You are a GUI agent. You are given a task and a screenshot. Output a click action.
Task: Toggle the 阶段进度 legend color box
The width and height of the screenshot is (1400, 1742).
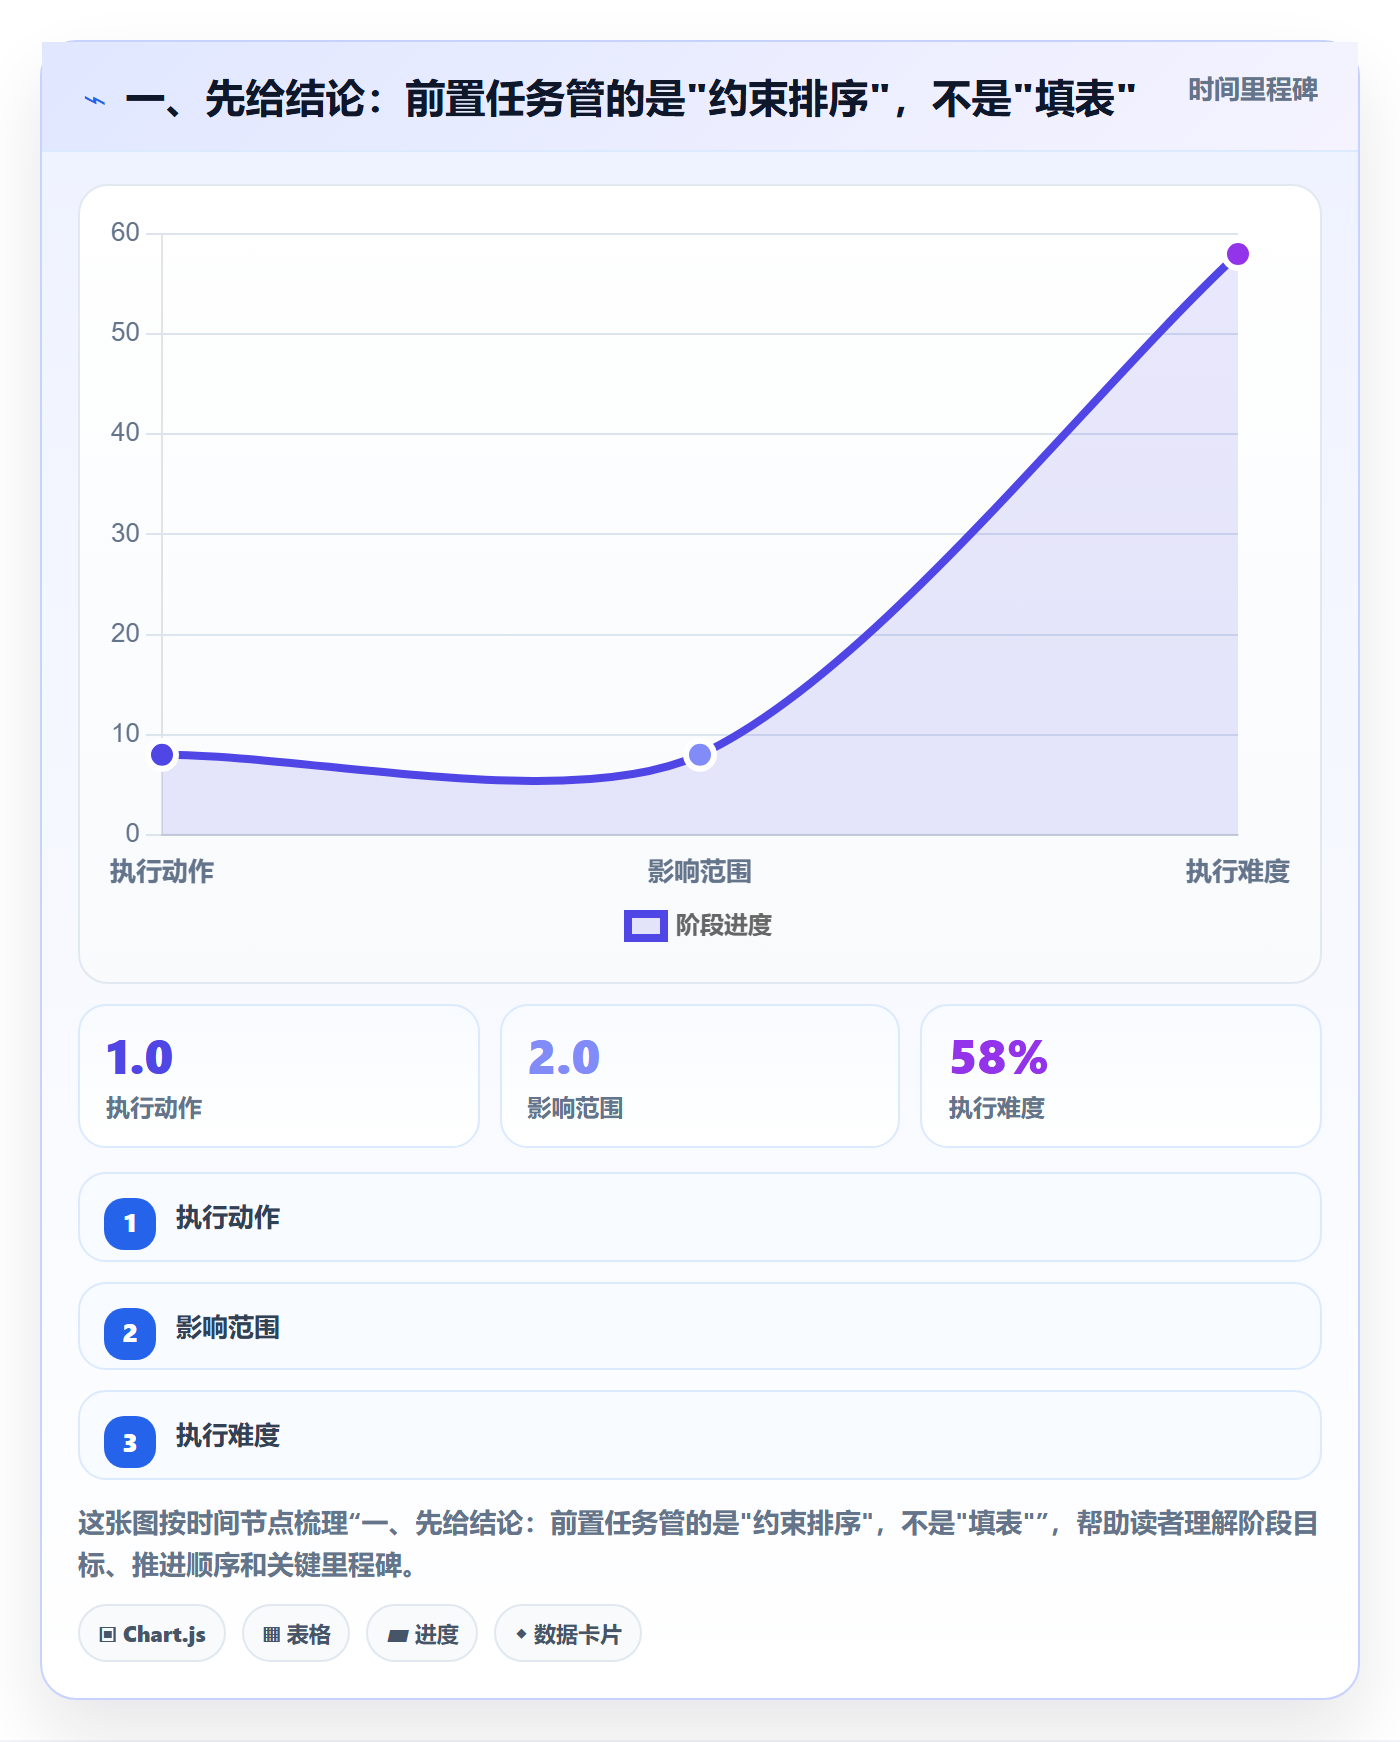click(645, 926)
